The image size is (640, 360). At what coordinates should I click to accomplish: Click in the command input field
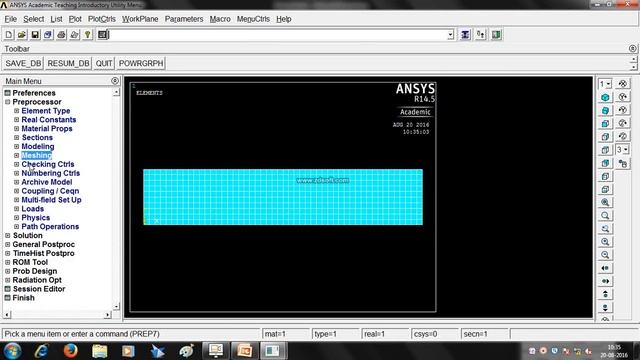click(x=278, y=35)
